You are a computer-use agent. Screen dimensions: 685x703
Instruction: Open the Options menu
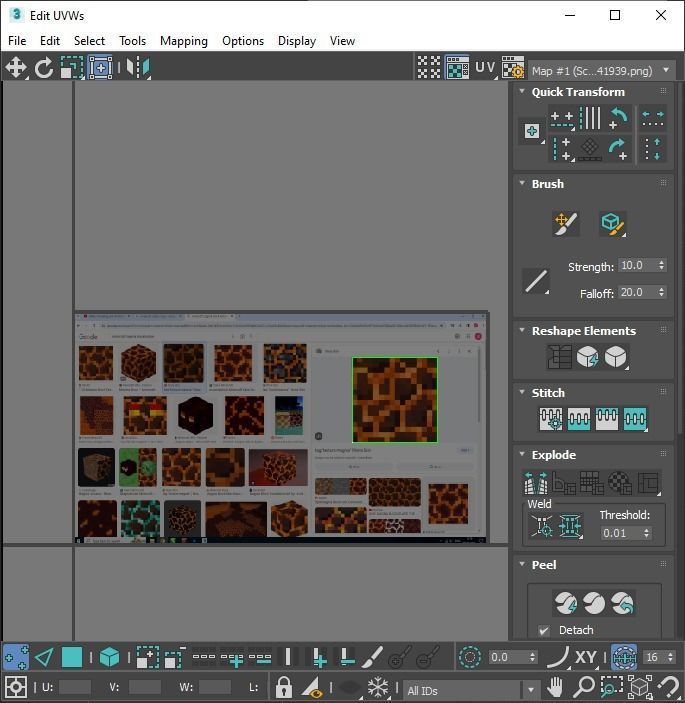tap(243, 41)
